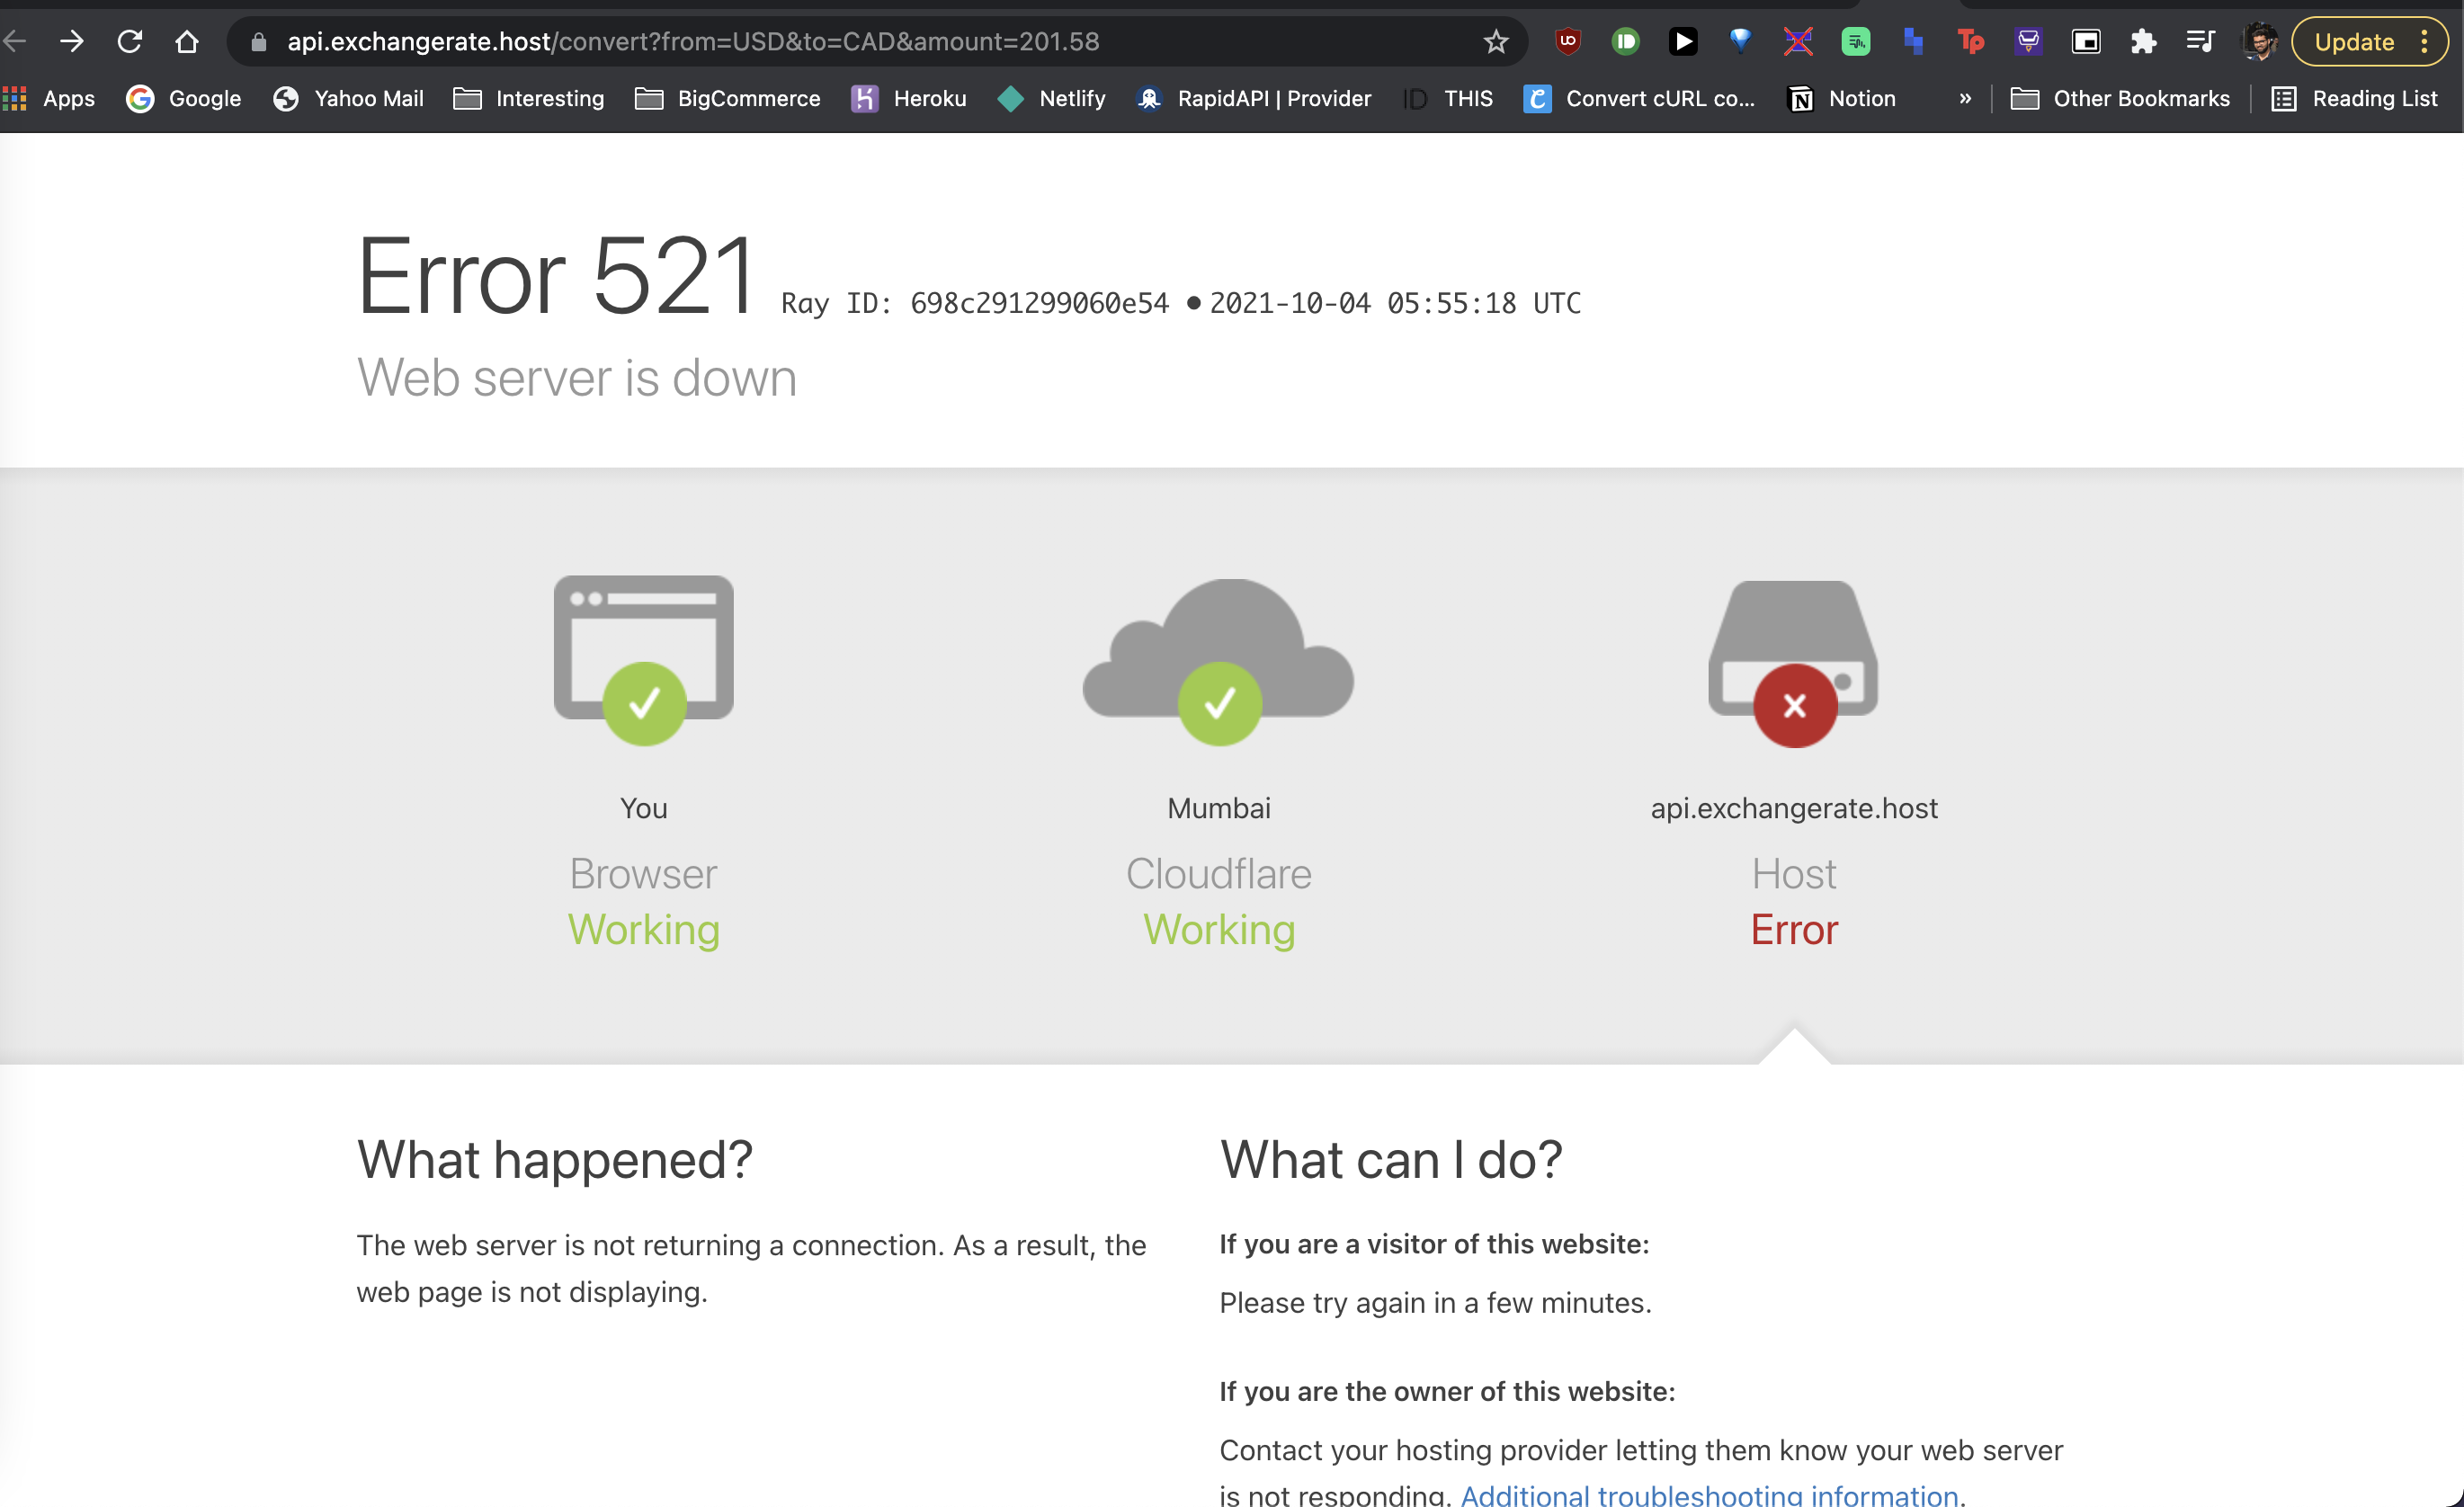Open the Apps shortcut in bookmarks bar
This screenshot has width=2464, height=1507.
coord(49,98)
